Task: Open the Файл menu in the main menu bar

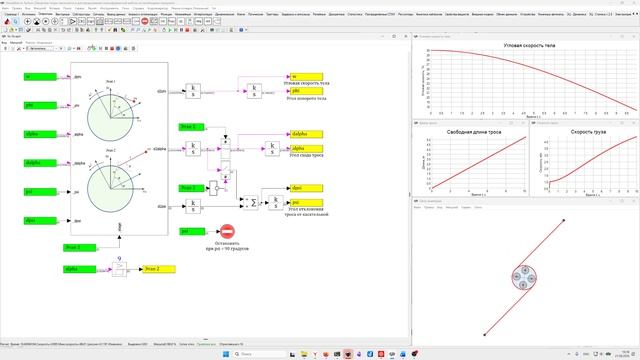Action: [x=5, y=8]
